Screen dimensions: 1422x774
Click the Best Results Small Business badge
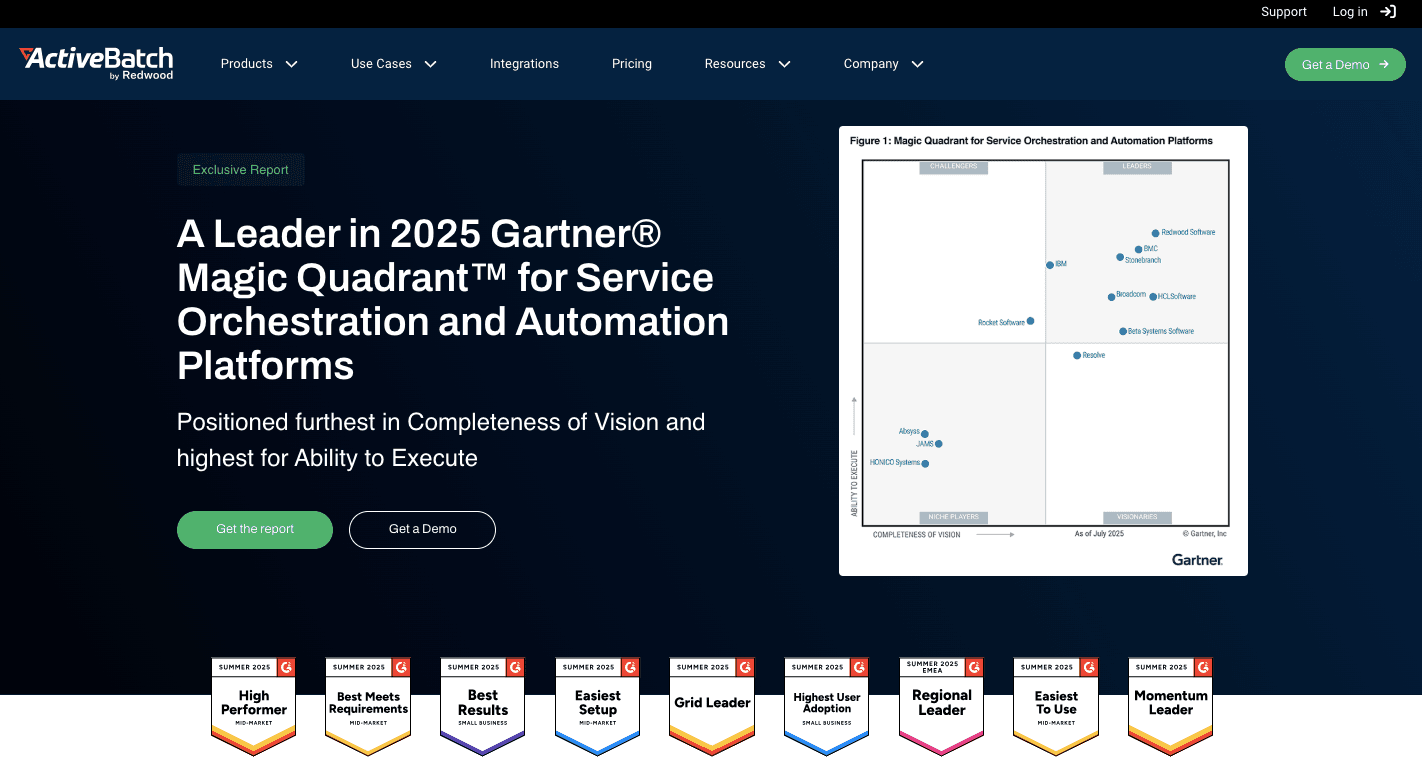tap(483, 704)
